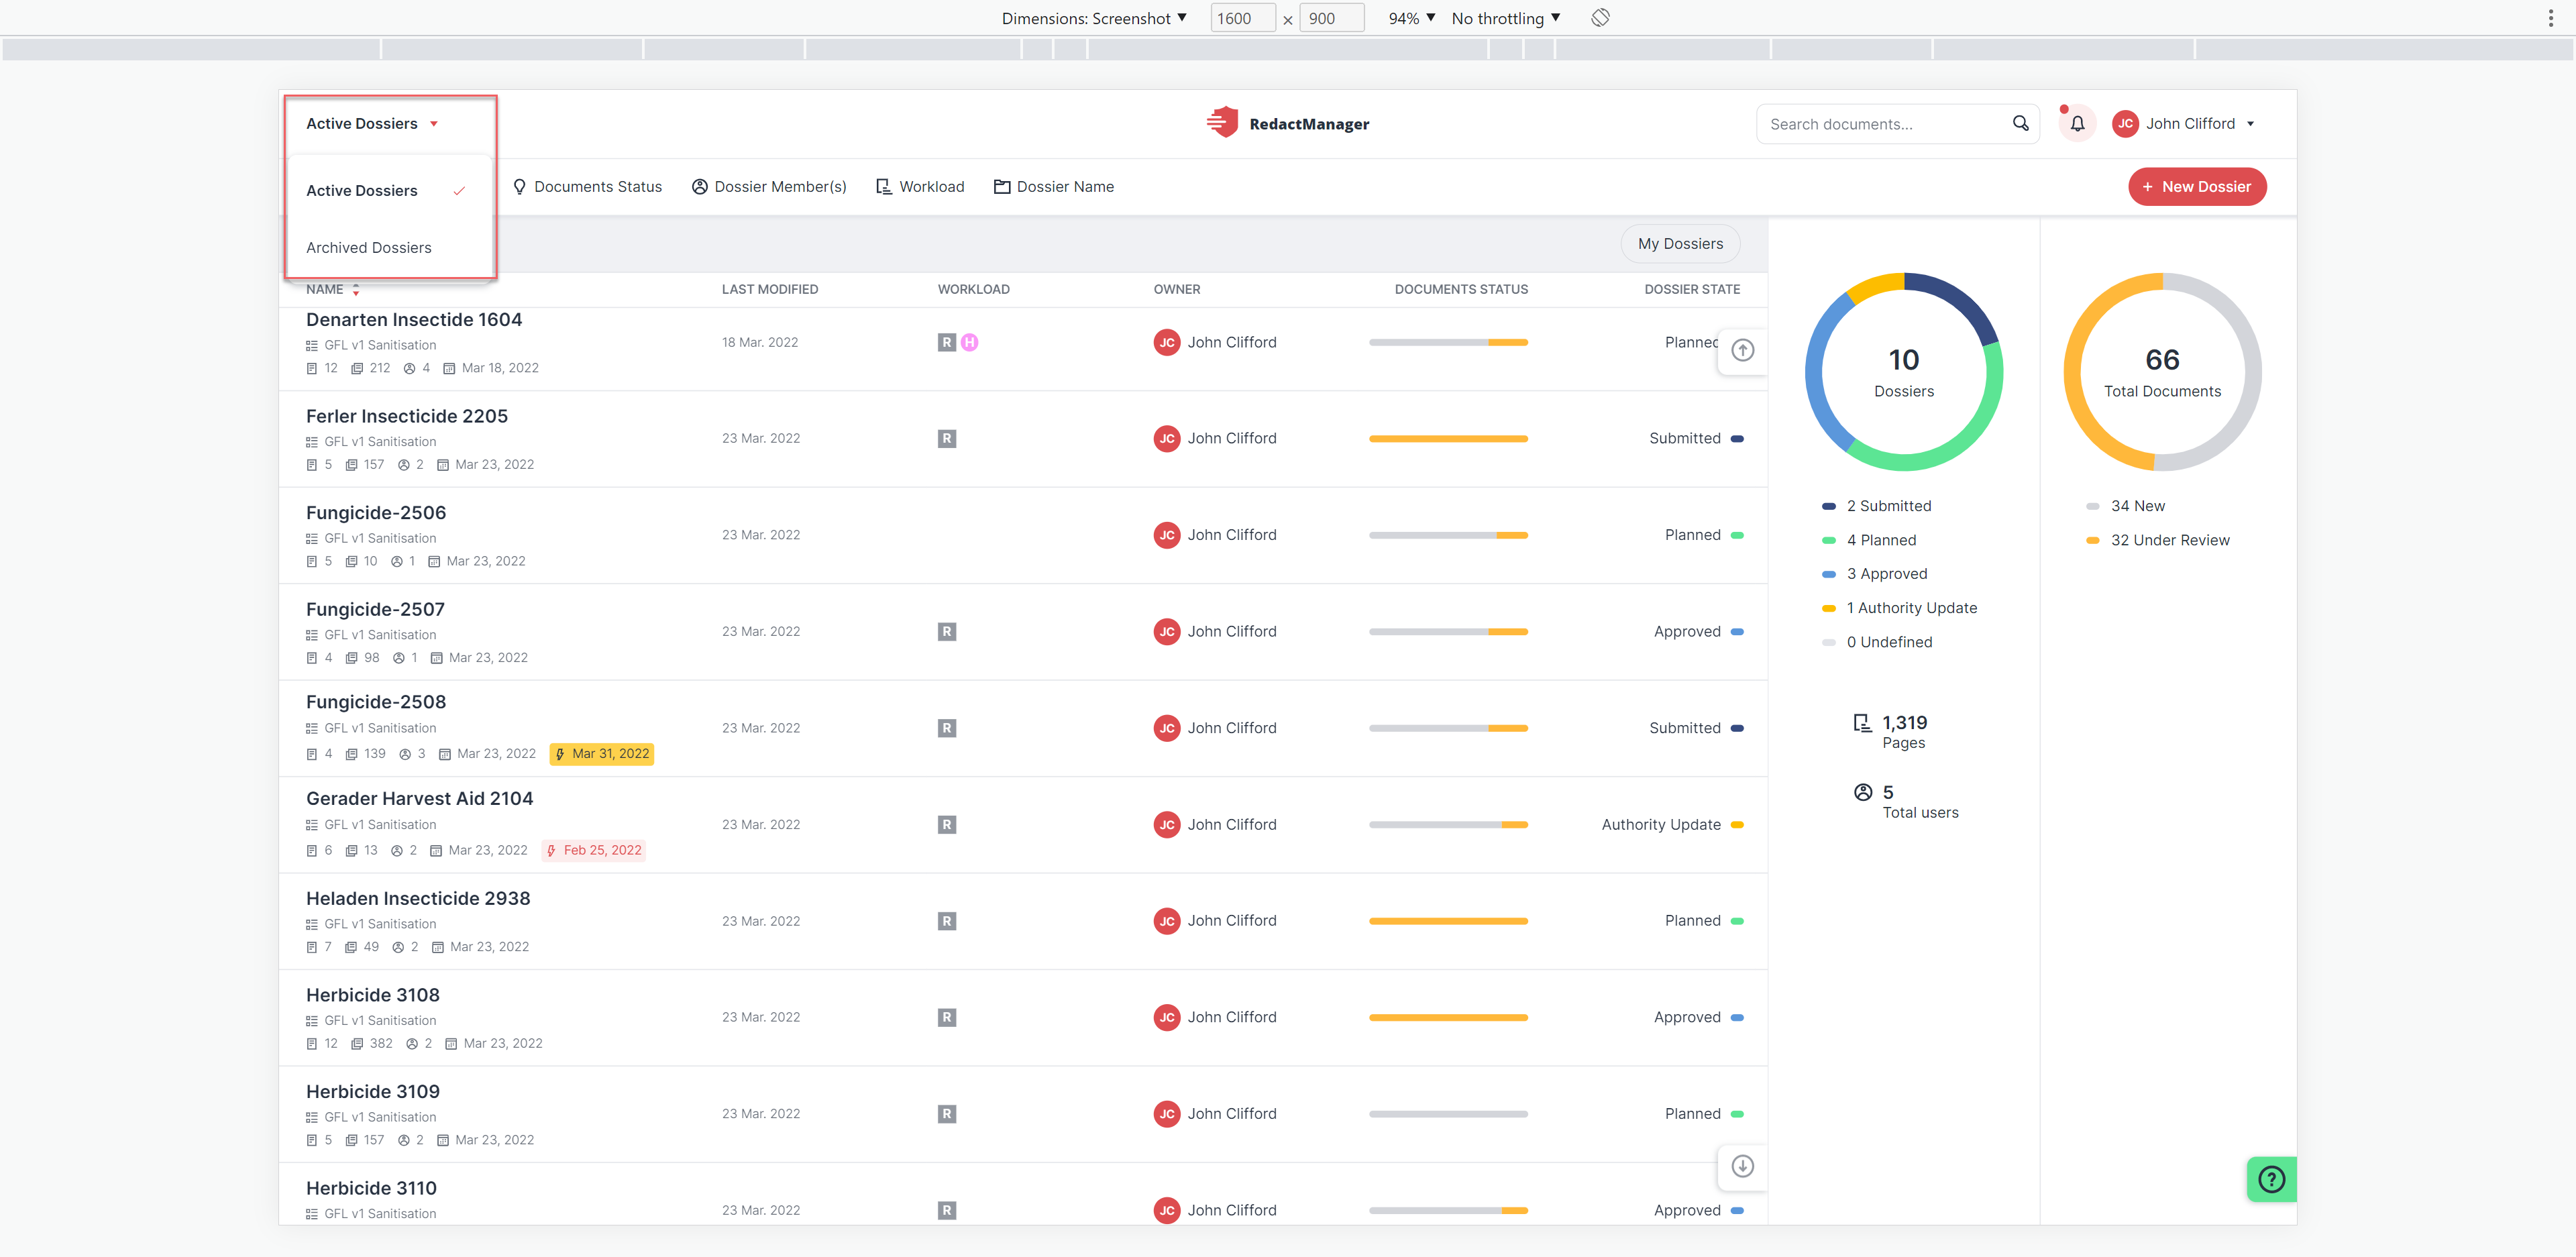
Task: Toggle 3 Approved legend filter
Action: click(x=1874, y=574)
